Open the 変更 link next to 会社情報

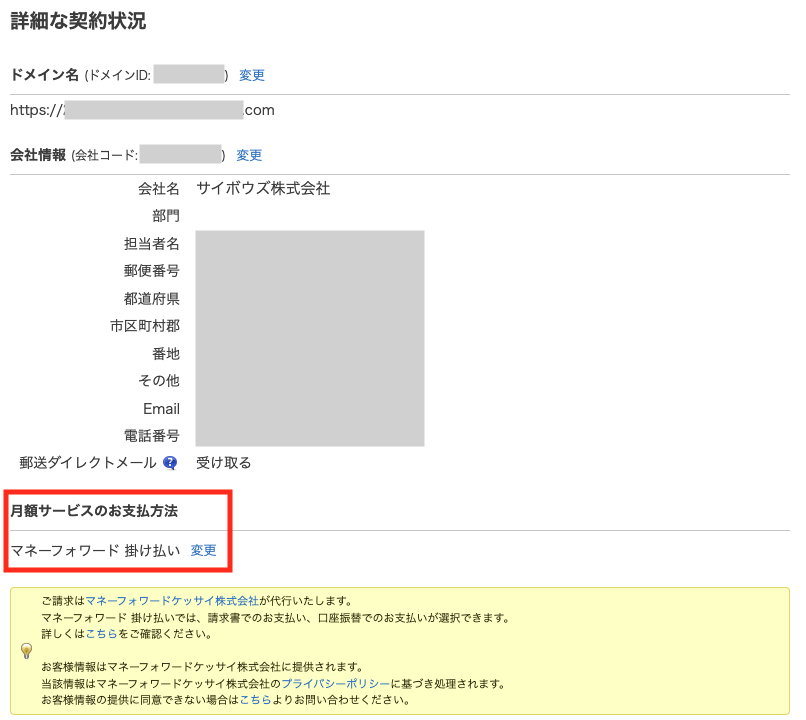249,155
